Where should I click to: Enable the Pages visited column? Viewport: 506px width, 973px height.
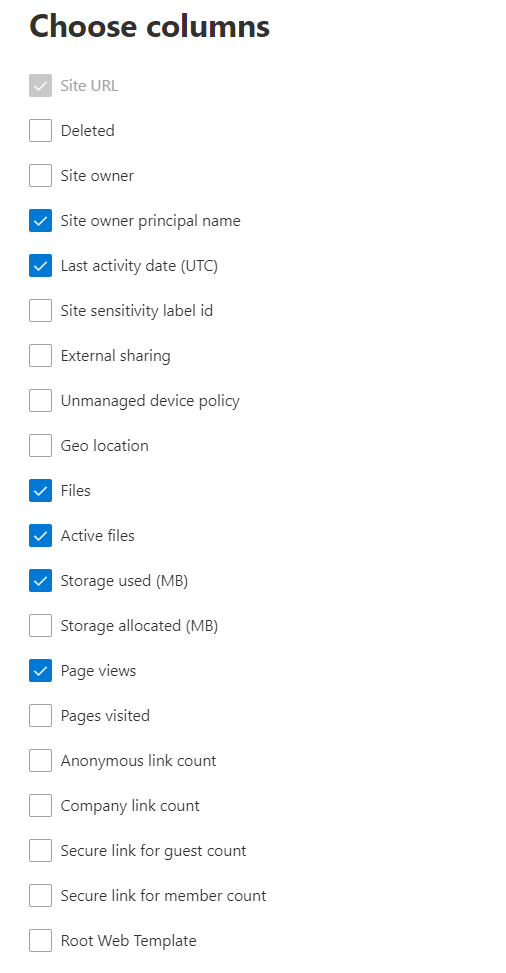click(40, 715)
